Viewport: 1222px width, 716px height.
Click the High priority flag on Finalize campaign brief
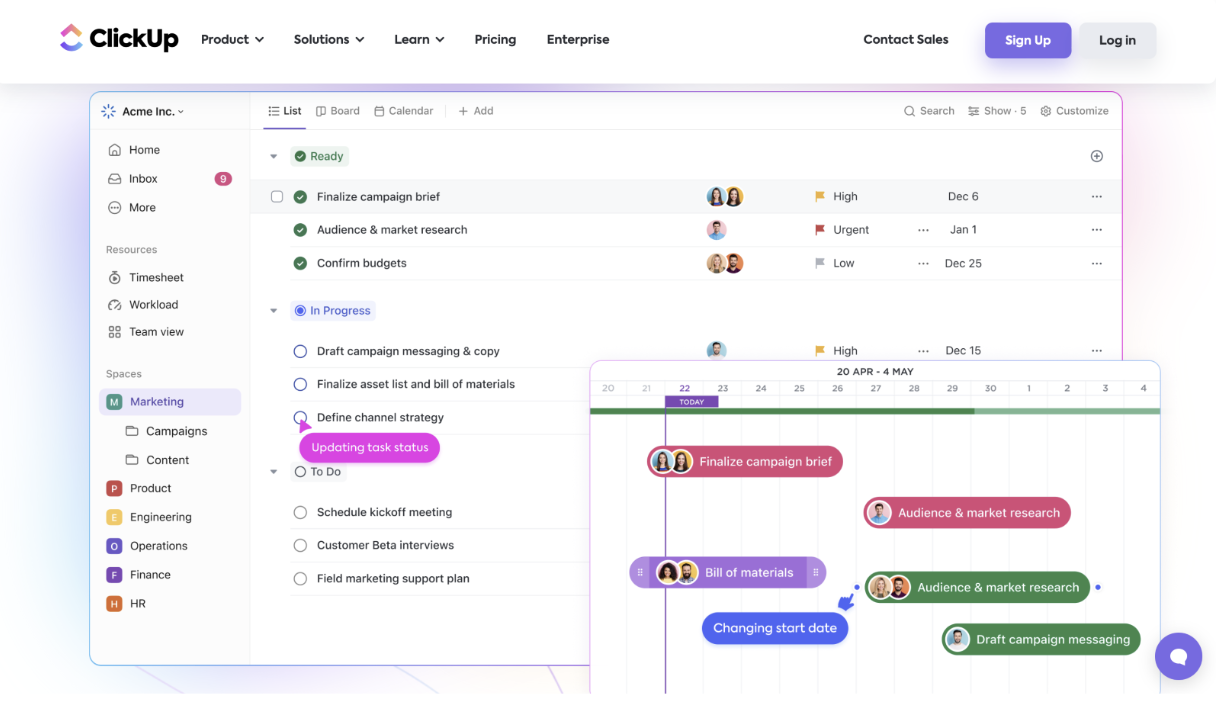click(x=820, y=197)
